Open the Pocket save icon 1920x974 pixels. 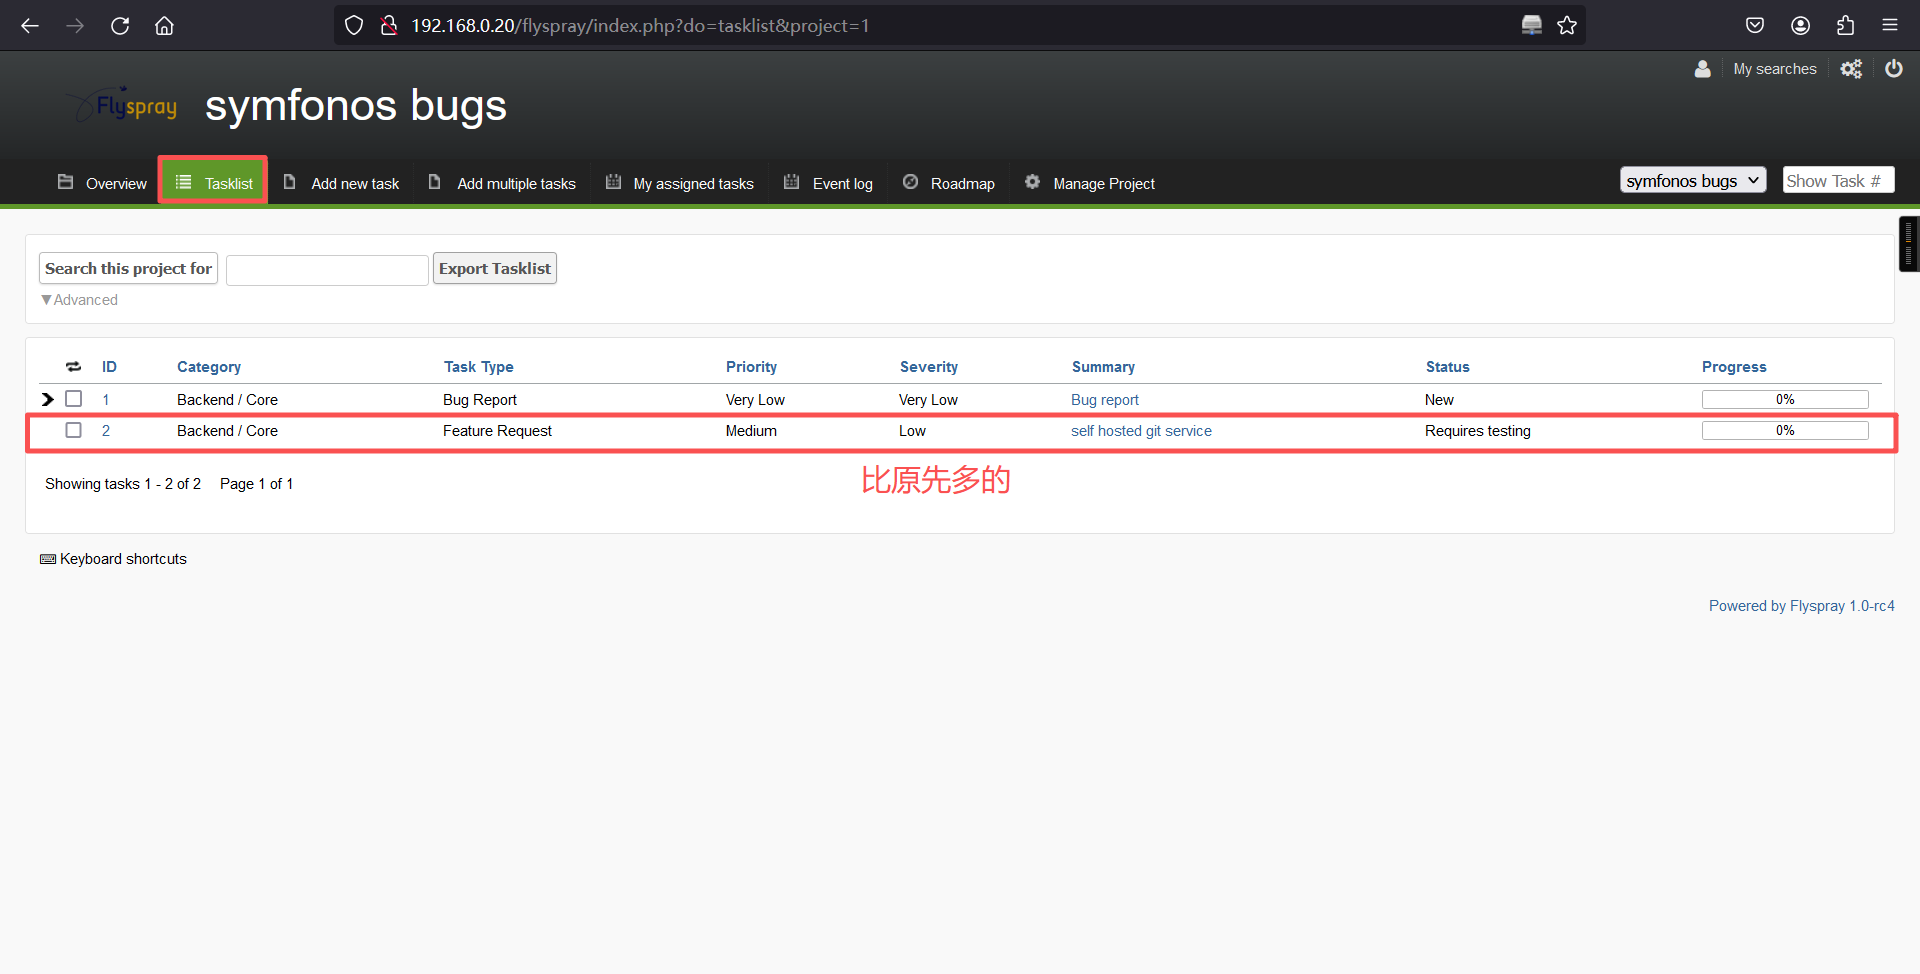tap(1755, 25)
